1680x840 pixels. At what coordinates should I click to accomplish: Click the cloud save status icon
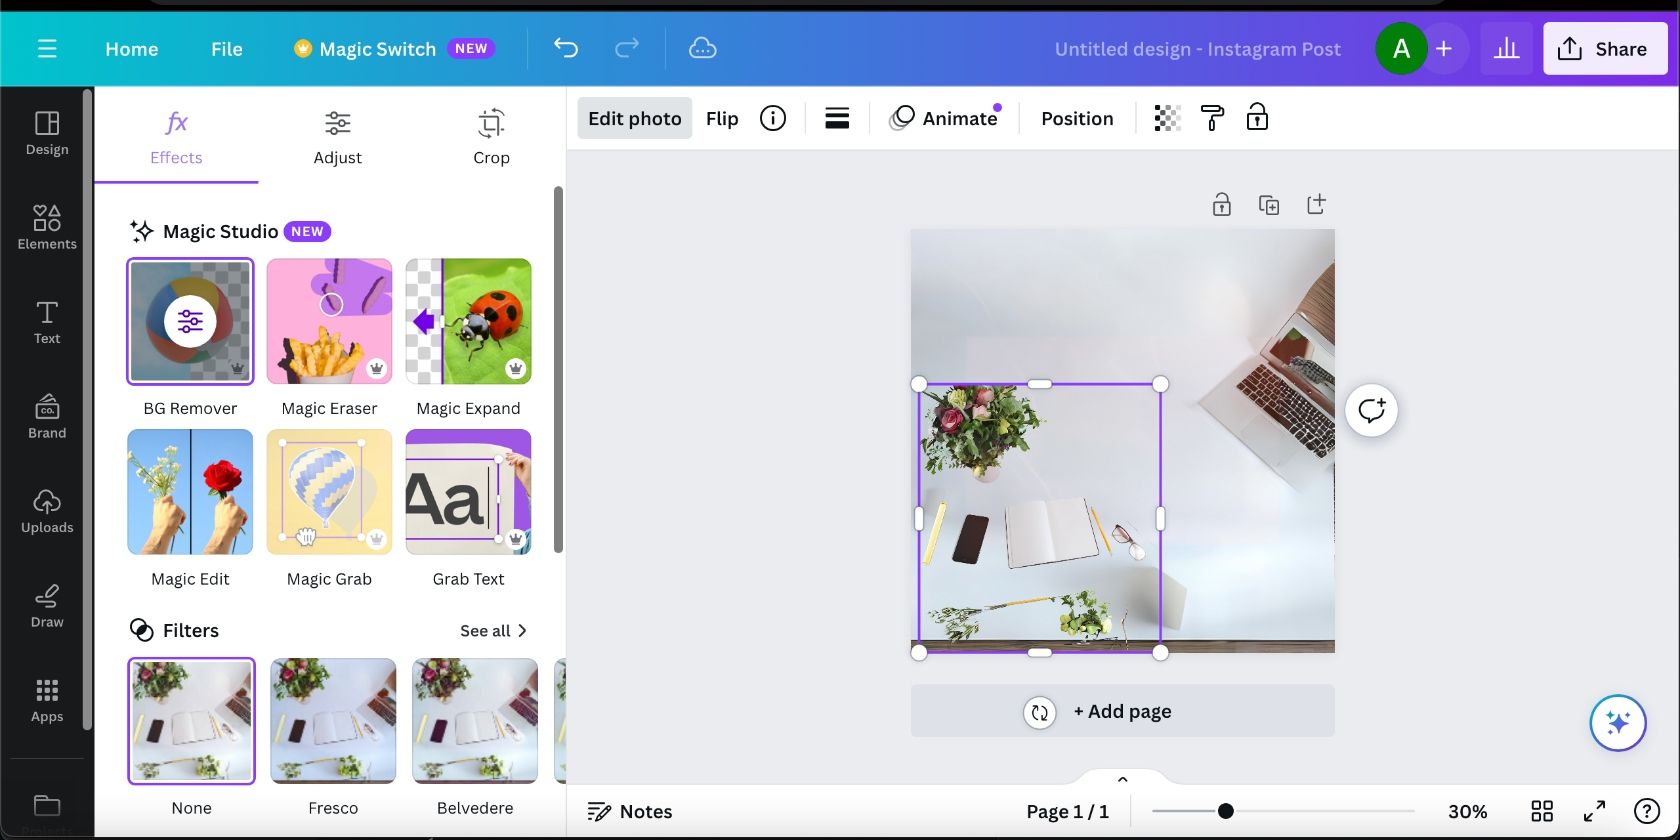click(x=702, y=48)
